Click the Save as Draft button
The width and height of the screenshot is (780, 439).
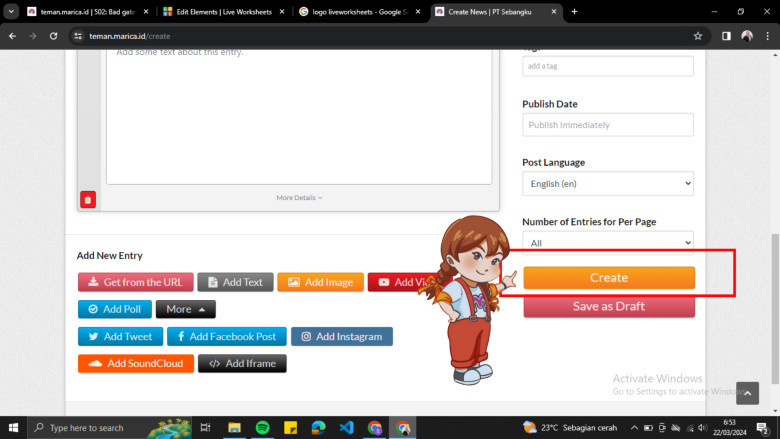tap(608, 306)
